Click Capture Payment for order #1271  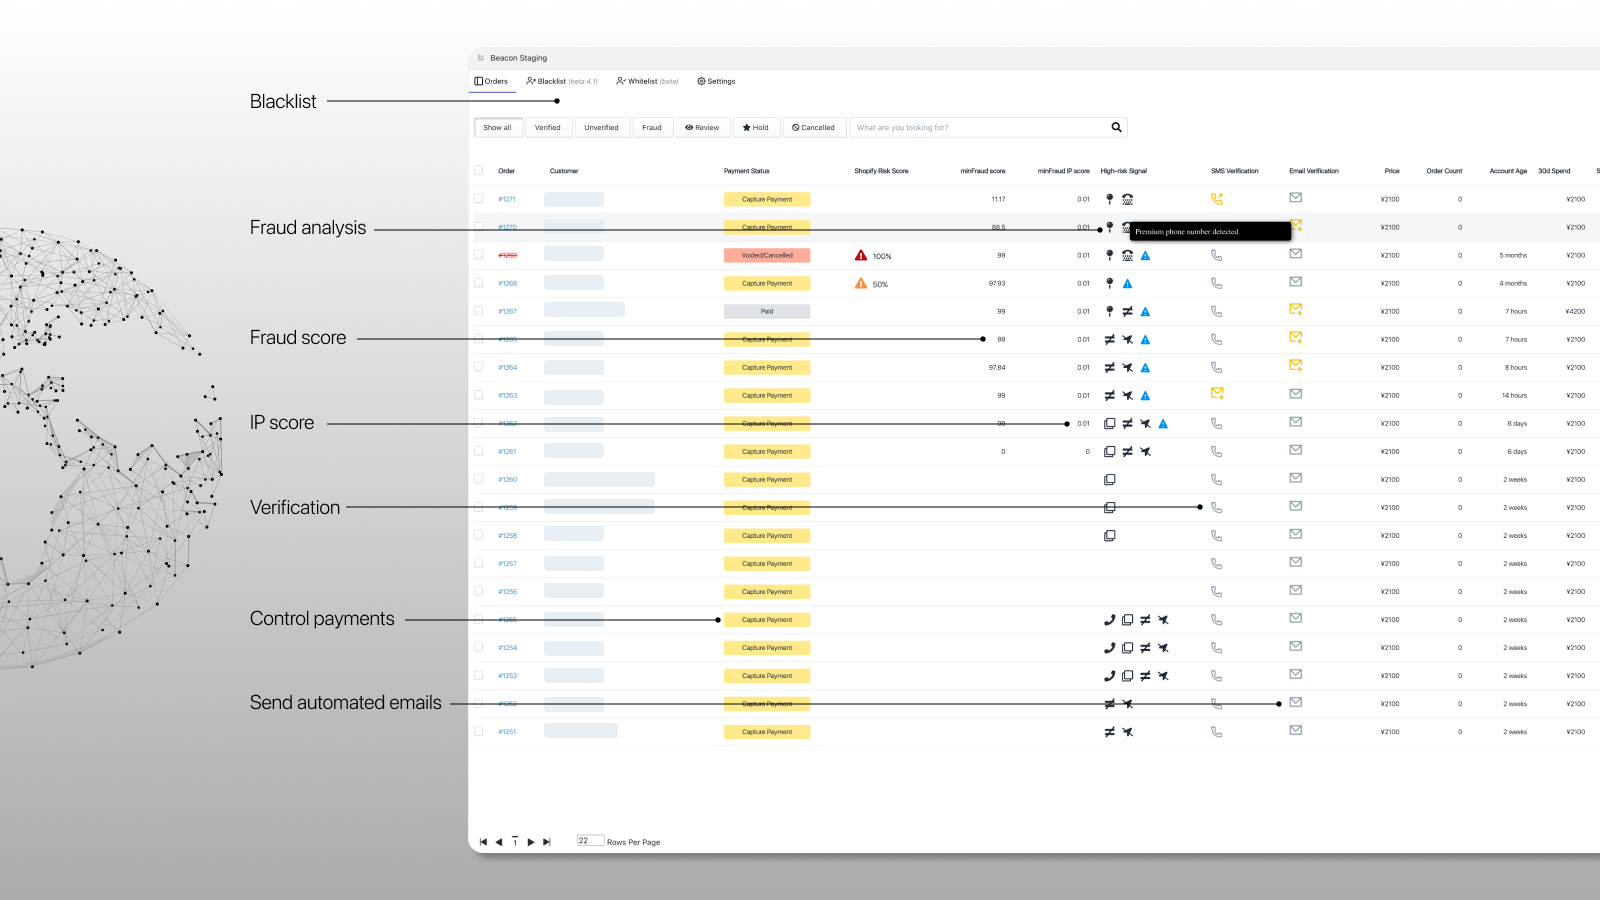pyautogui.click(x=767, y=199)
